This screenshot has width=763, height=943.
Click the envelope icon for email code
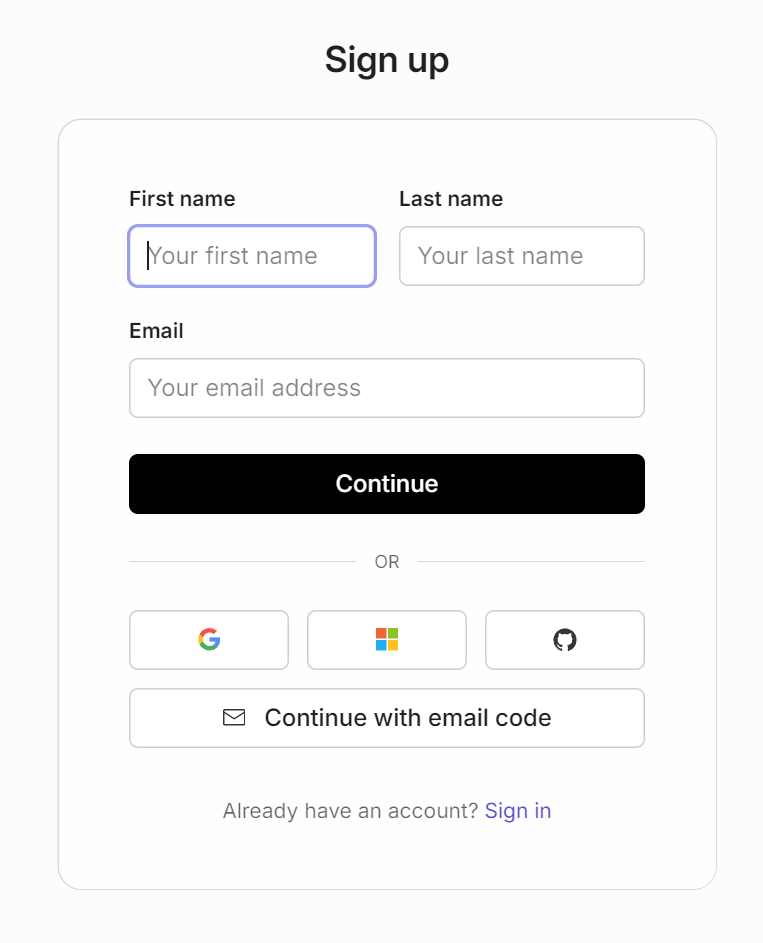click(234, 717)
